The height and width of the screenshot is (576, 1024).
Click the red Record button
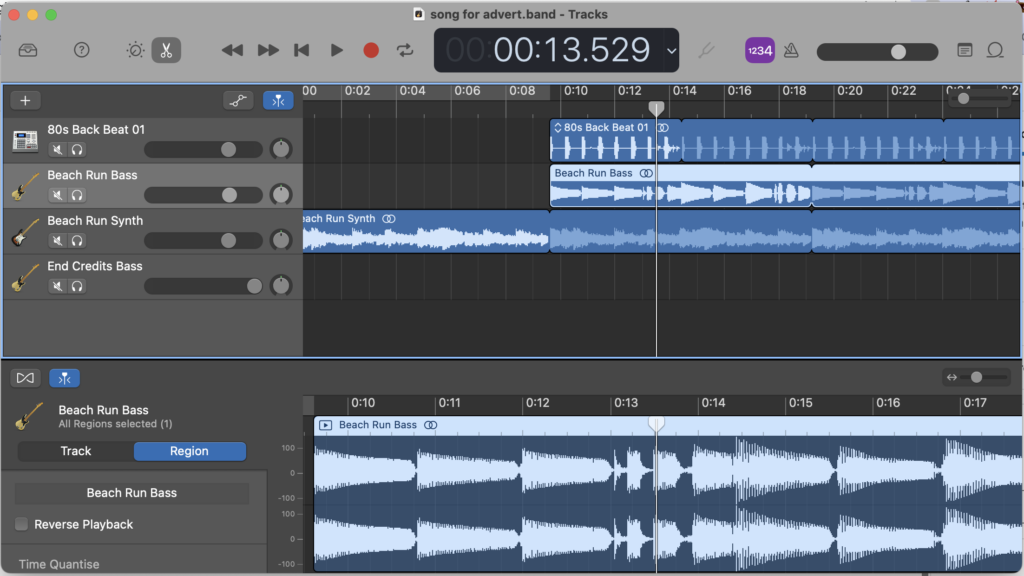[x=371, y=50]
